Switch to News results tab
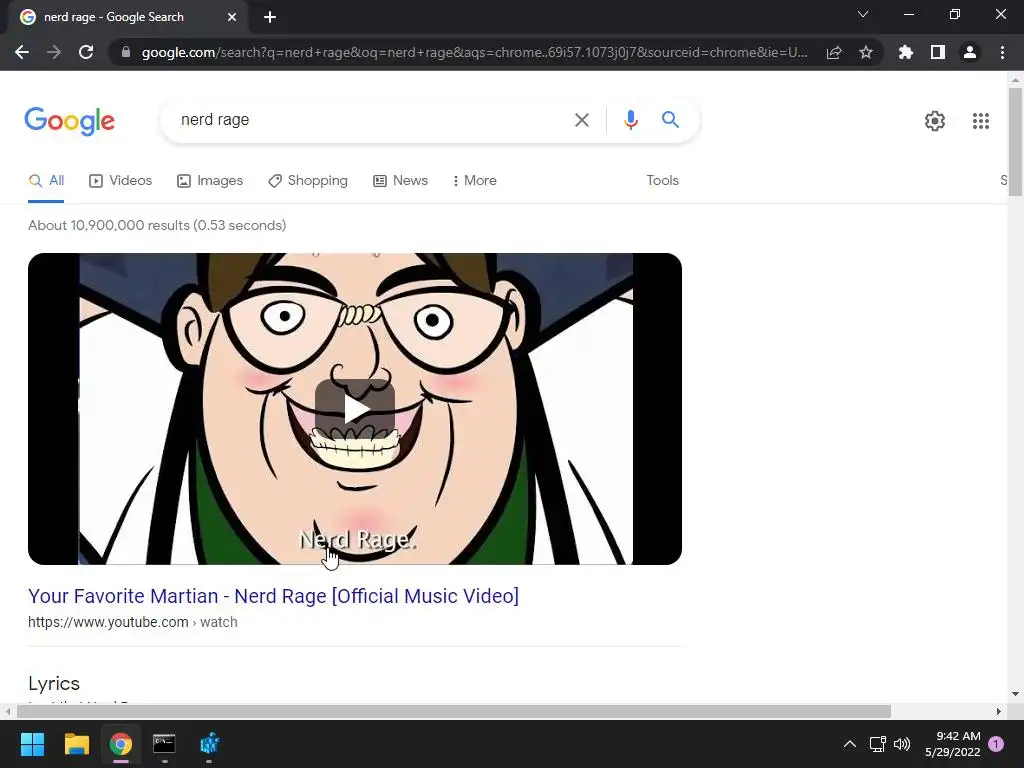The image size is (1024, 768). pos(400,180)
